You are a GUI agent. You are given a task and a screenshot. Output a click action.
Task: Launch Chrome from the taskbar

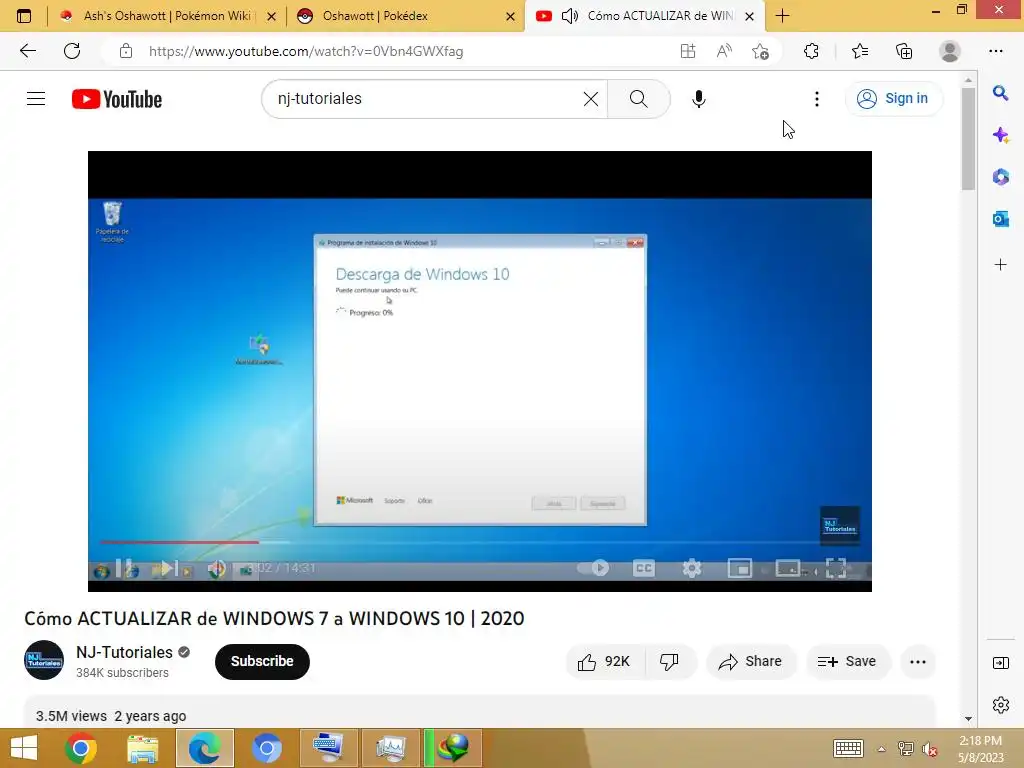click(81, 748)
